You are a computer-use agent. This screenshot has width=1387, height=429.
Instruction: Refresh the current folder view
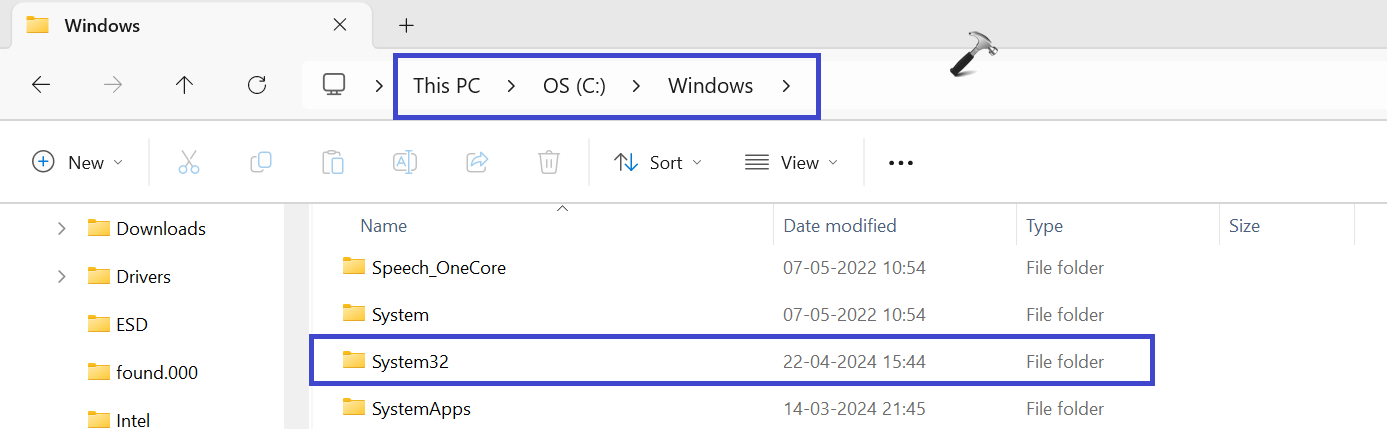pyautogui.click(x=257, y=85)
